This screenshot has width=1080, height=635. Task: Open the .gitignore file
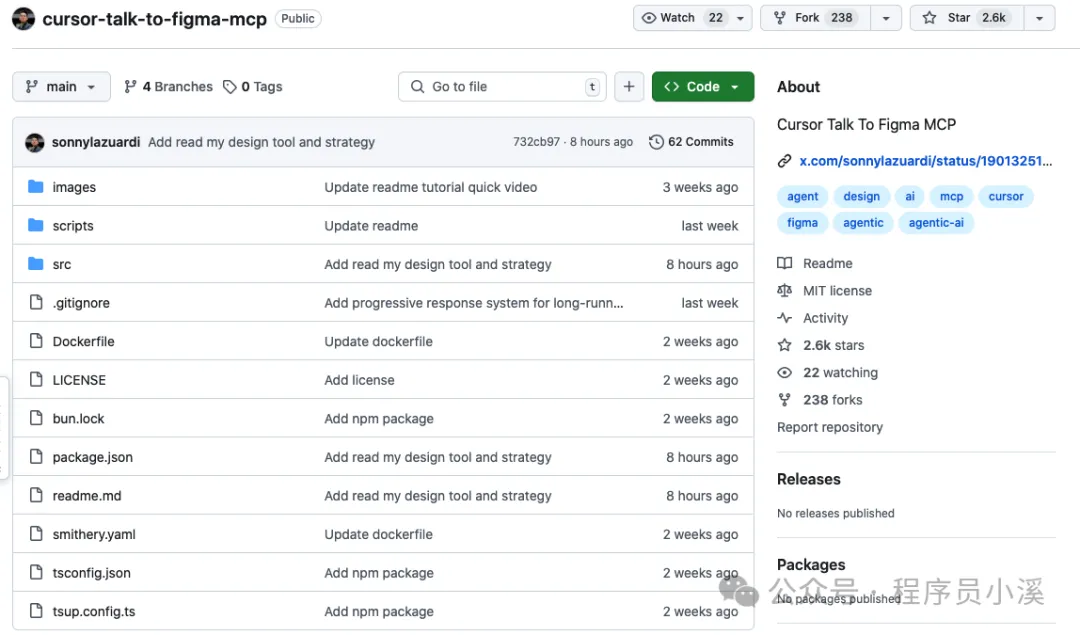(81, 303)
